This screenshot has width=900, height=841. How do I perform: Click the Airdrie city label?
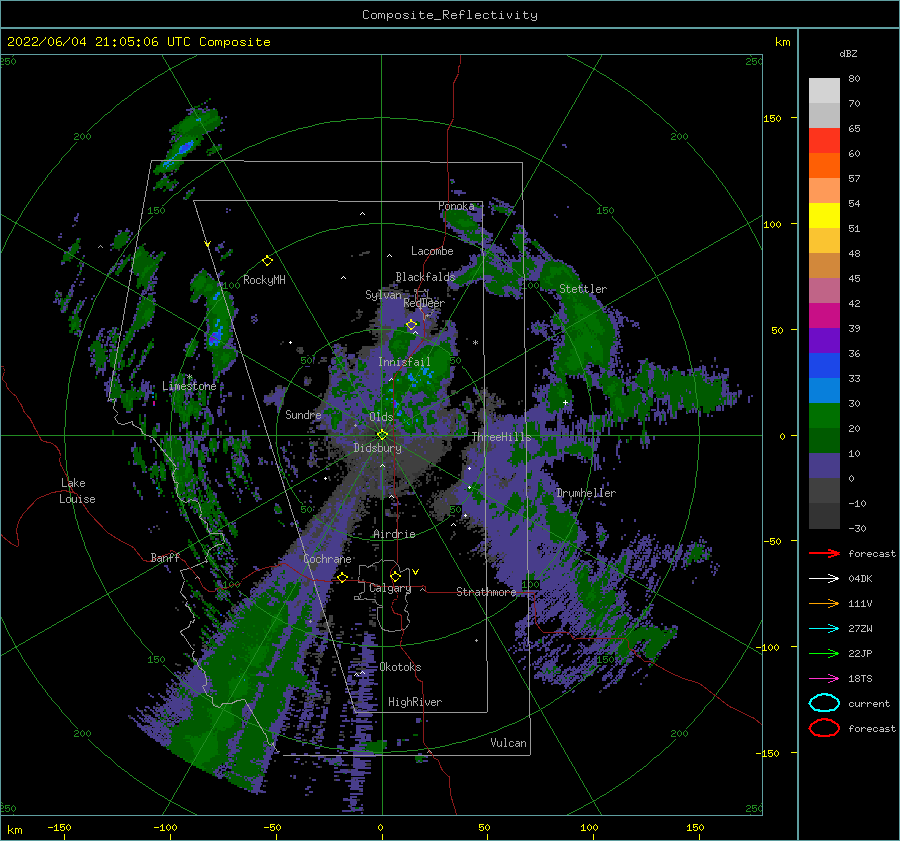click(x=394, y=534)
